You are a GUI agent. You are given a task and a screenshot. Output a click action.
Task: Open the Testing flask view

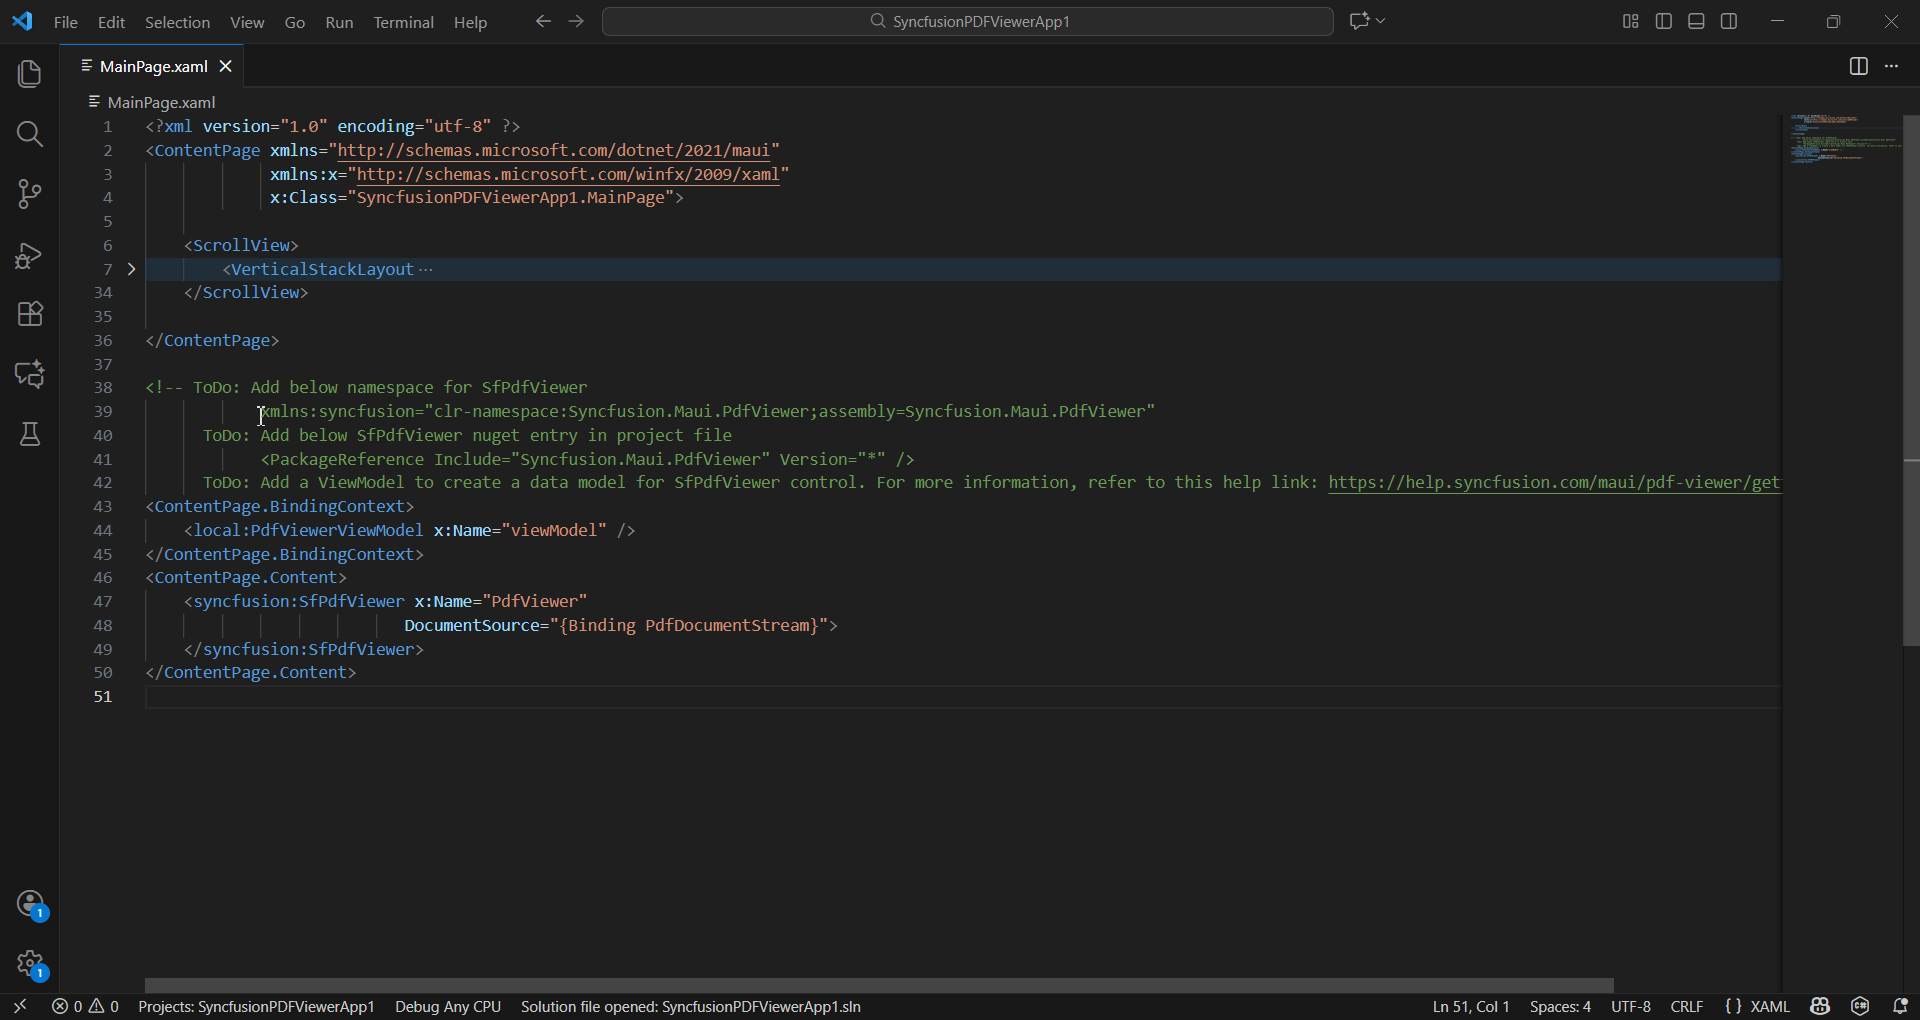tap(30, 434)
